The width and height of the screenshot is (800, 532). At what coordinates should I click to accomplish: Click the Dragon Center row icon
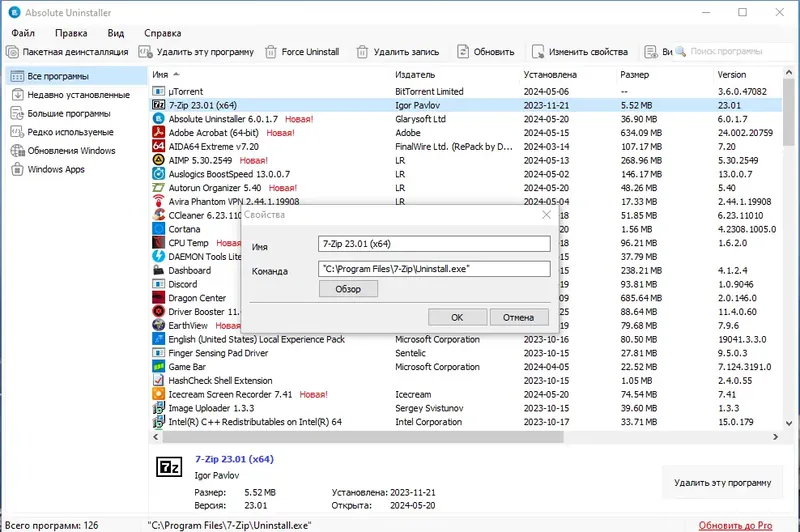click(159, 298)
